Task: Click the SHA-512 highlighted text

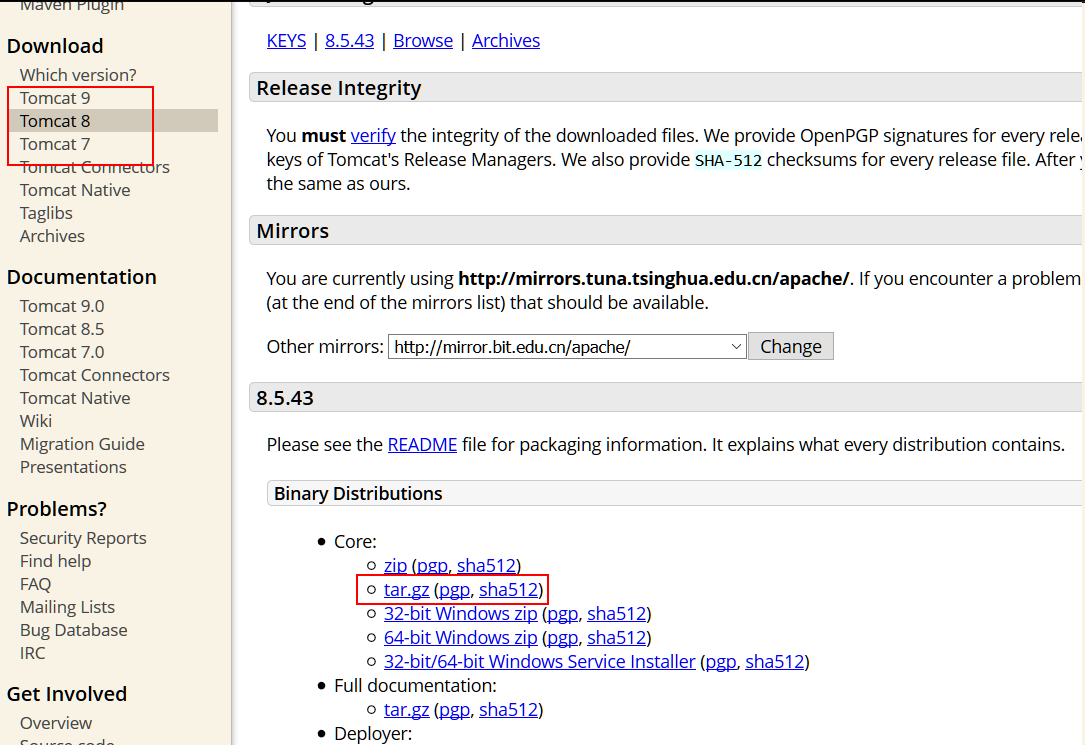Action: pyautogui.click(x=728, y=160)
